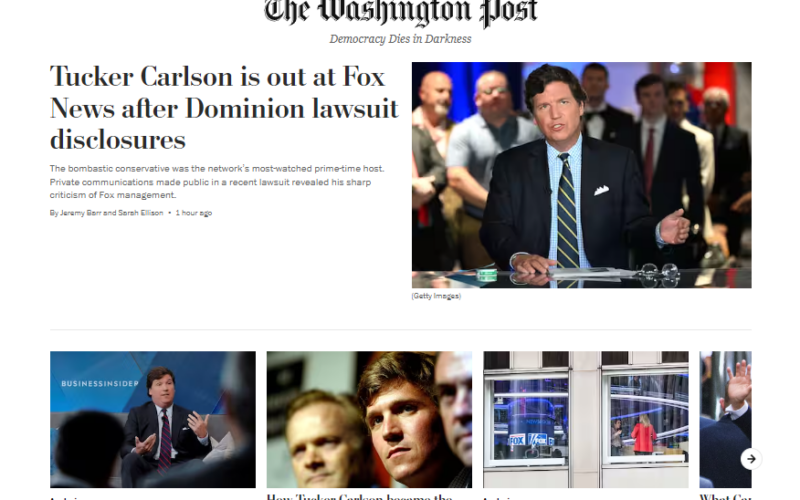Open the Tucker Carlson out at Fox headline
The image size is (800, 500).
tap(224, 108)
